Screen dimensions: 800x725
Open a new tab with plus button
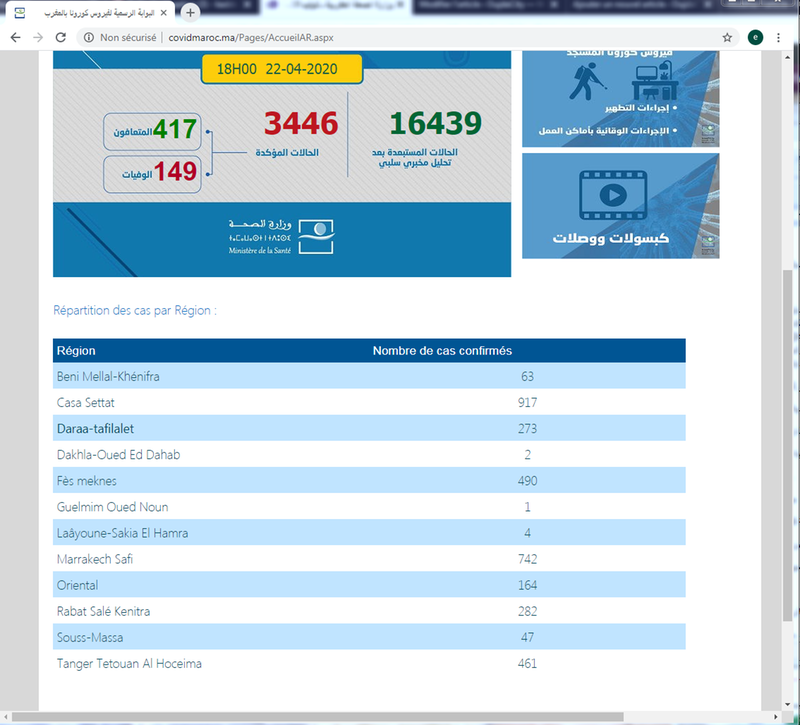pyautogui.click(x=190, y=12)
